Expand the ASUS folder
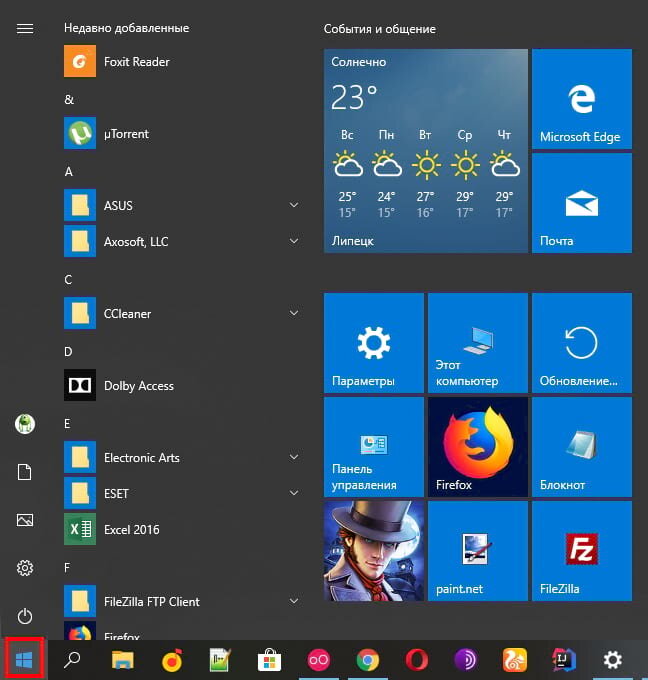This screenshot has width=648, height=680. pyautogui.click(x=182, y=205)
